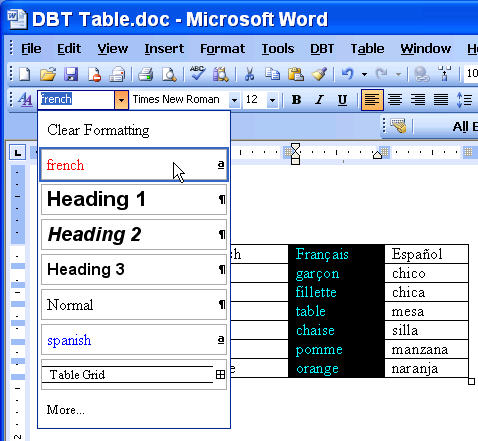Viewport: 478px width, 441px height.
Task: Click the keyboard-hand icon in lower toolbar
Action: [398, 126]
